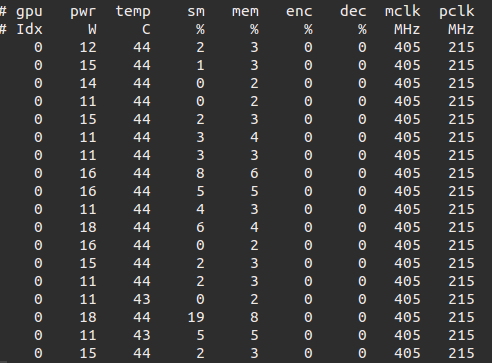Viewport: 492px width, 363px height.
Task: Select the "W" unit label under pwr
Action: (x=92, y=29)
